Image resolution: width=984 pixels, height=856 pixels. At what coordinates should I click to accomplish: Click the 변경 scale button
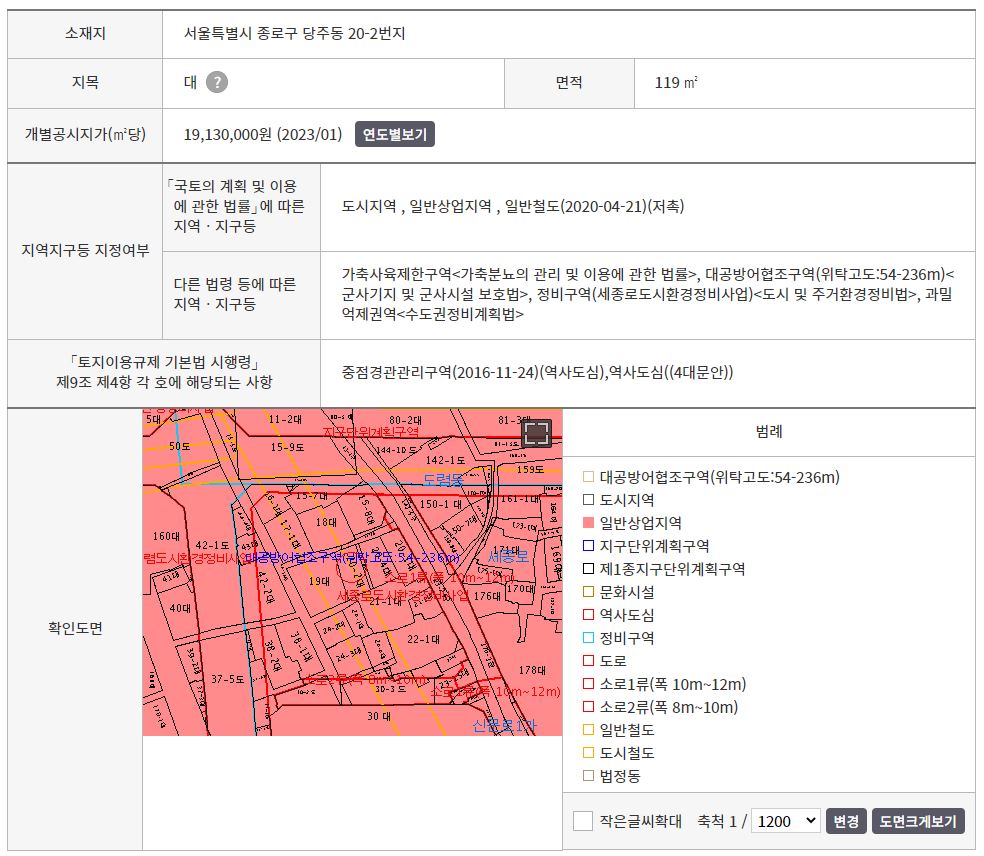846,821
